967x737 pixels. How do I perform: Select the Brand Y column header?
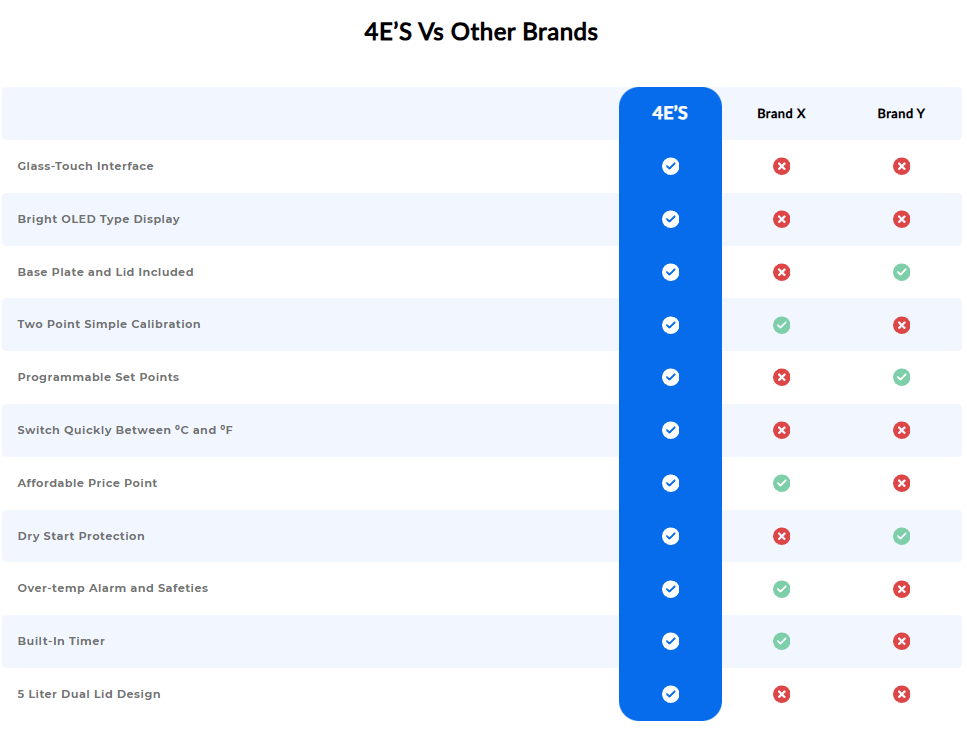click(901, 114)
